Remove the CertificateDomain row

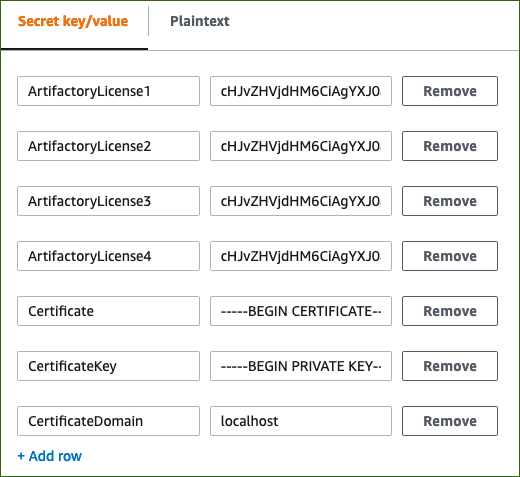[450, 421]
